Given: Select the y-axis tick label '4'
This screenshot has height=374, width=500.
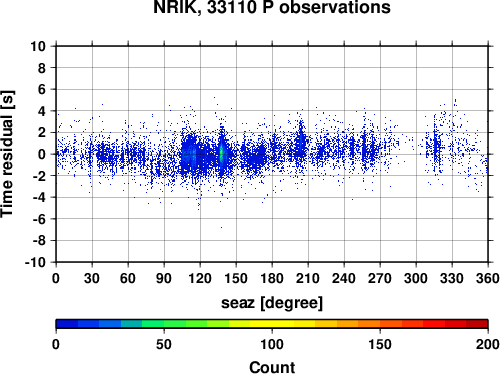Looking at the screenshot, I should [x=41, y=111].
